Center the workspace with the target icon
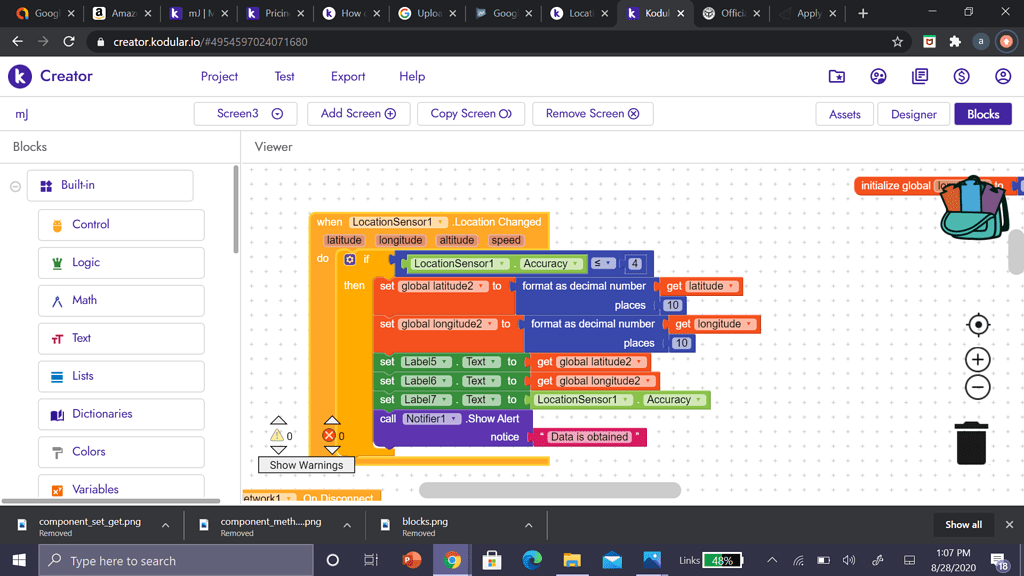The width and height of the screenshot is (1024, 576). coord(978,325)
